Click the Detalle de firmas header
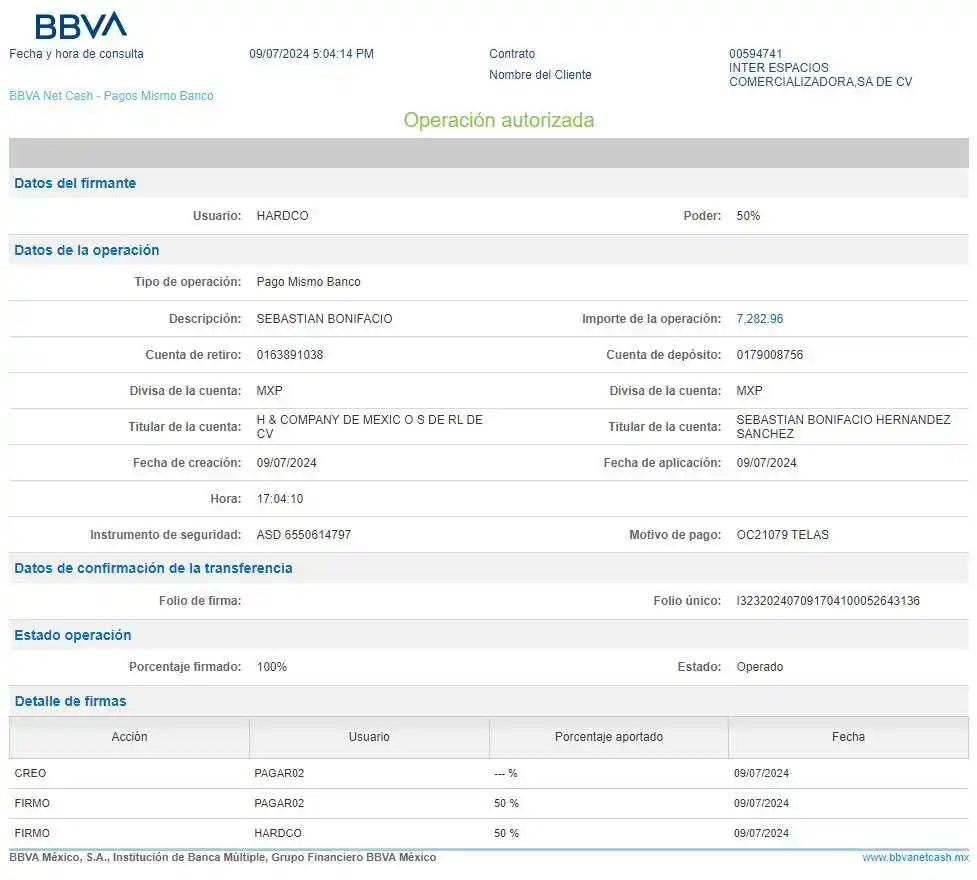The width and height of the screenshot is (977, 880). [70, 701]
